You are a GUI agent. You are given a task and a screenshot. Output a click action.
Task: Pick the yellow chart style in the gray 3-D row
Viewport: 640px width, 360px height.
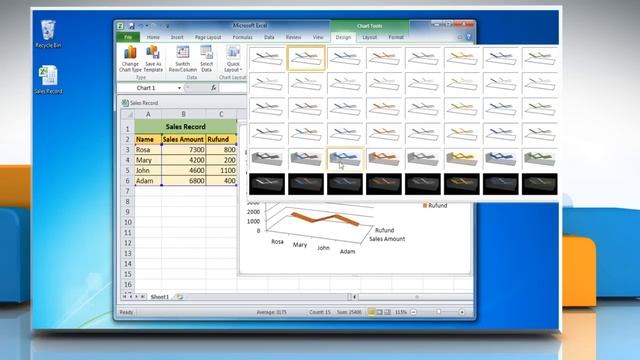462,159
